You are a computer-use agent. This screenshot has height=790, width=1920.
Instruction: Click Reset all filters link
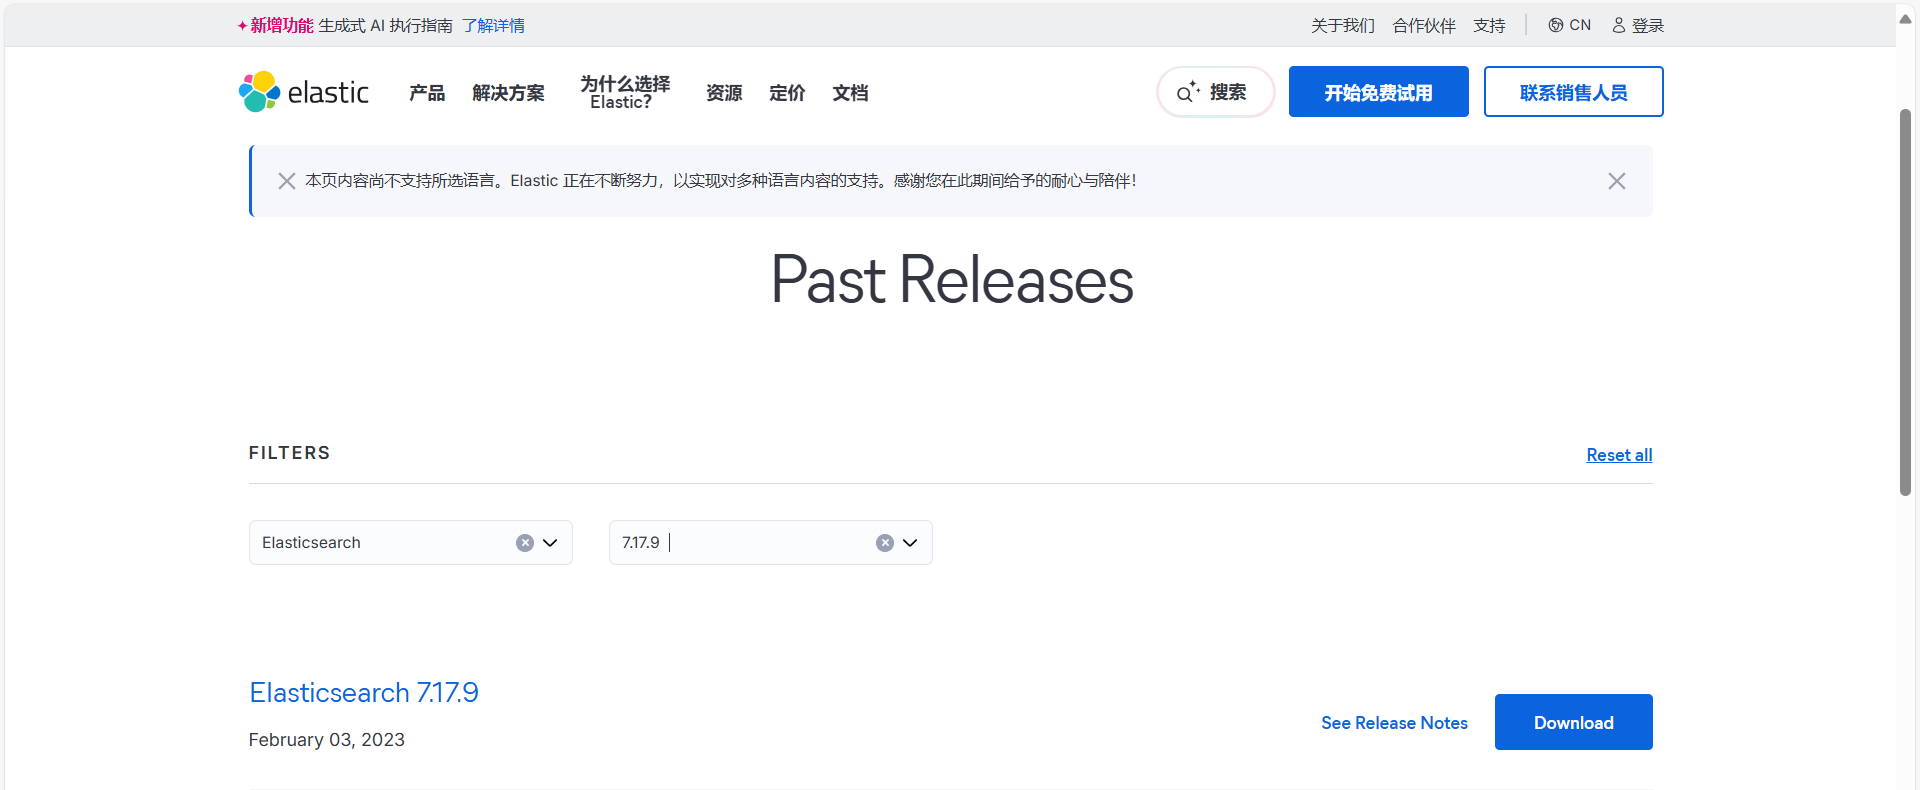click(1619, 455)
